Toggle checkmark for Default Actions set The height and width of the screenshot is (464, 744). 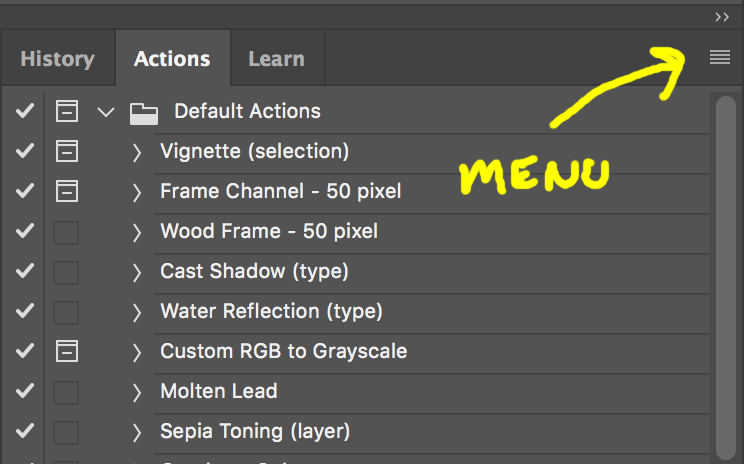(25, 111)
